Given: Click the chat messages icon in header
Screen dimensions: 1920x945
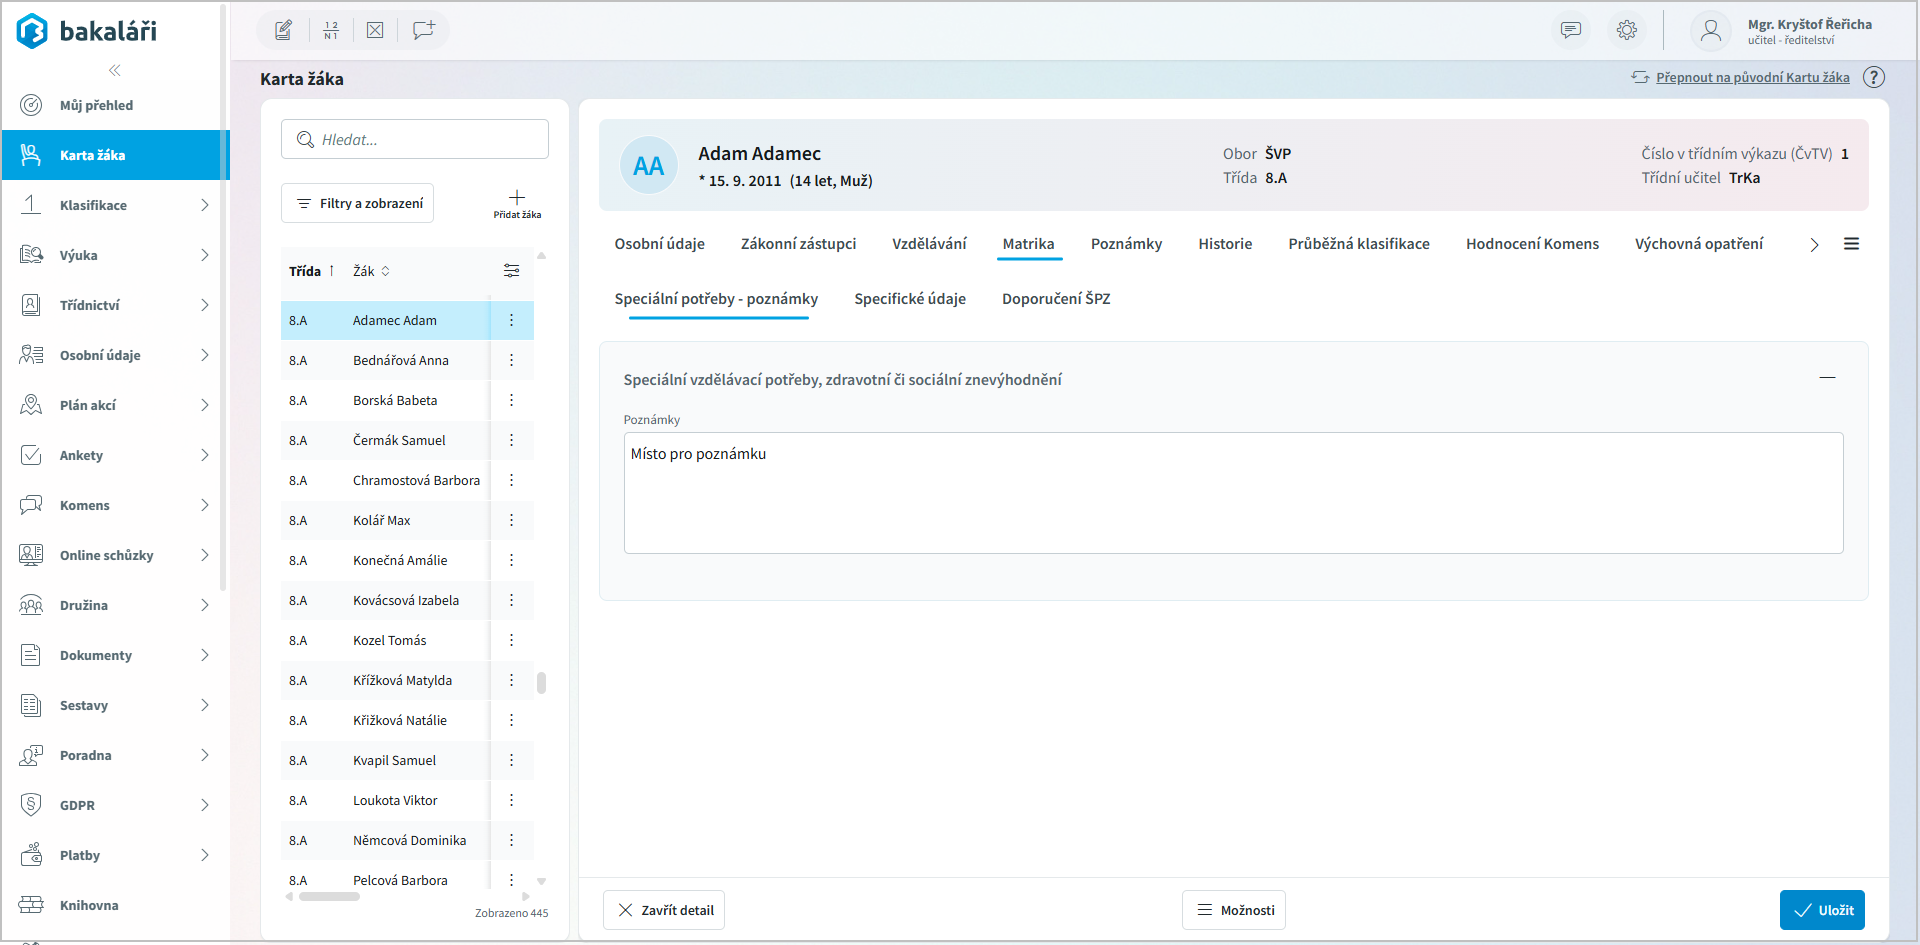Looking at the screenshot, I should [x=1571, y=30].
